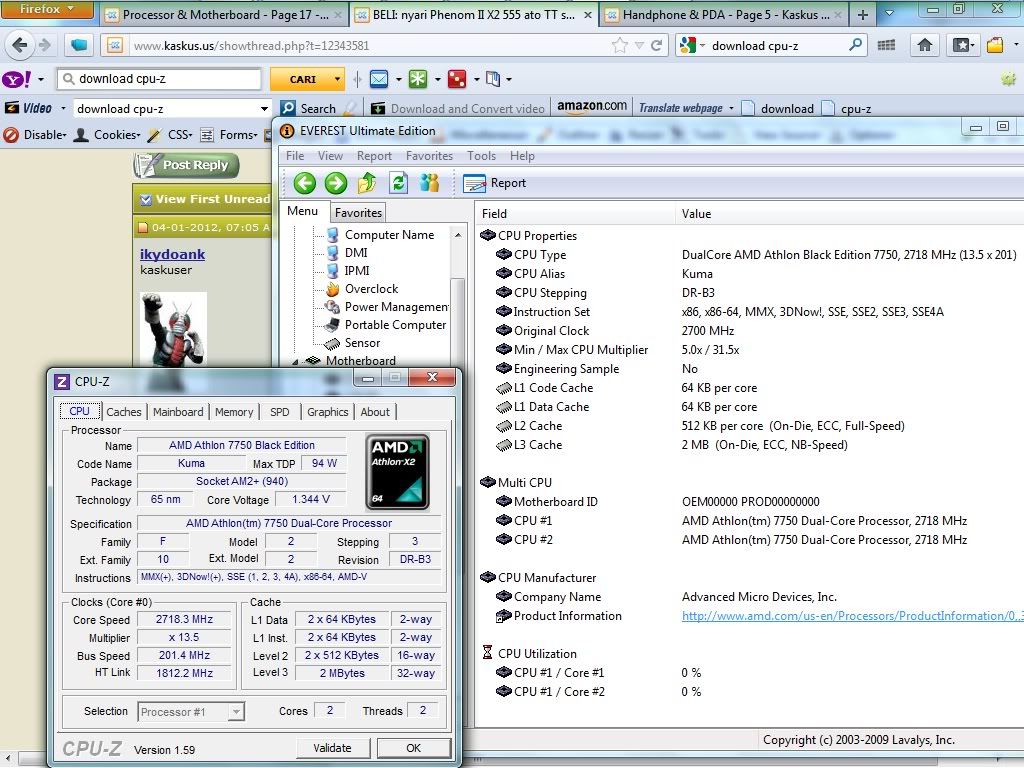The image size is (1024, 768).
Task: Click amazon.com toolbar button
Action: tap(592, 106)
